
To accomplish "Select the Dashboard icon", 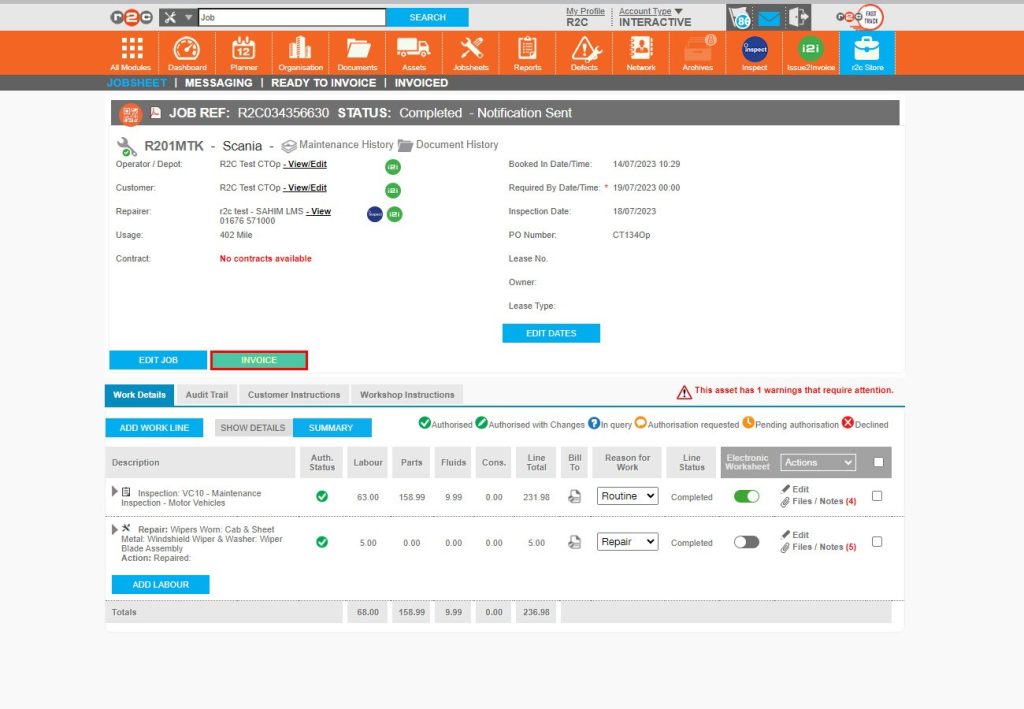I will click(187, 48).
